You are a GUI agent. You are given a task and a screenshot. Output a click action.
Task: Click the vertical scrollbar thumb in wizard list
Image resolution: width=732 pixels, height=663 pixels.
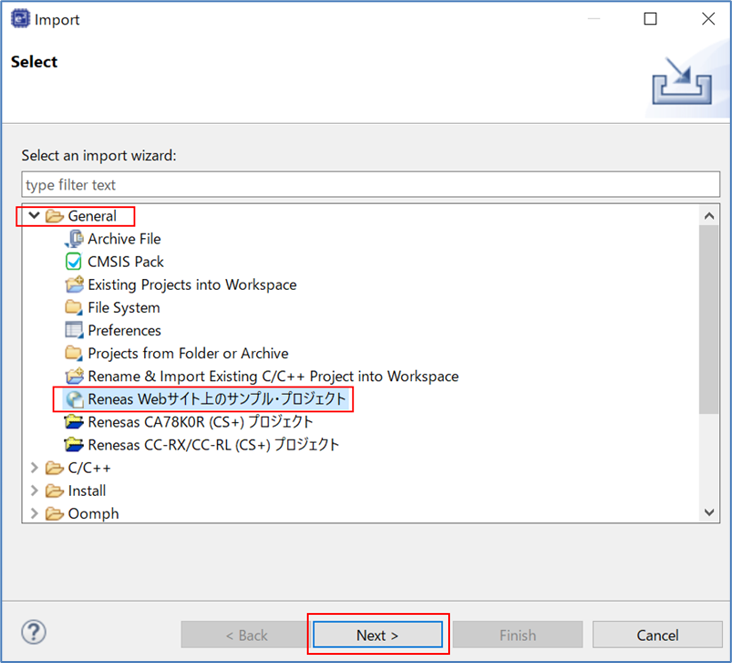click(709, 319)
